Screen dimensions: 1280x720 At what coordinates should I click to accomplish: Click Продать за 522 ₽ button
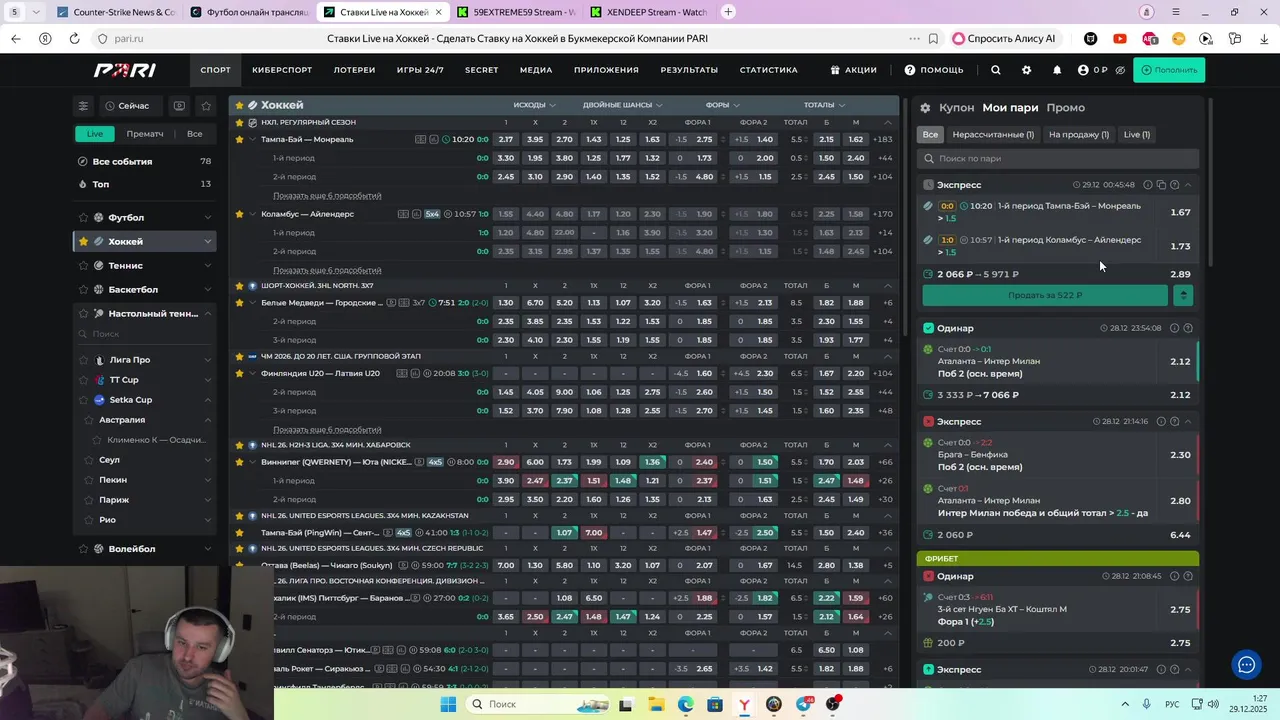(x=1045, y=295)
